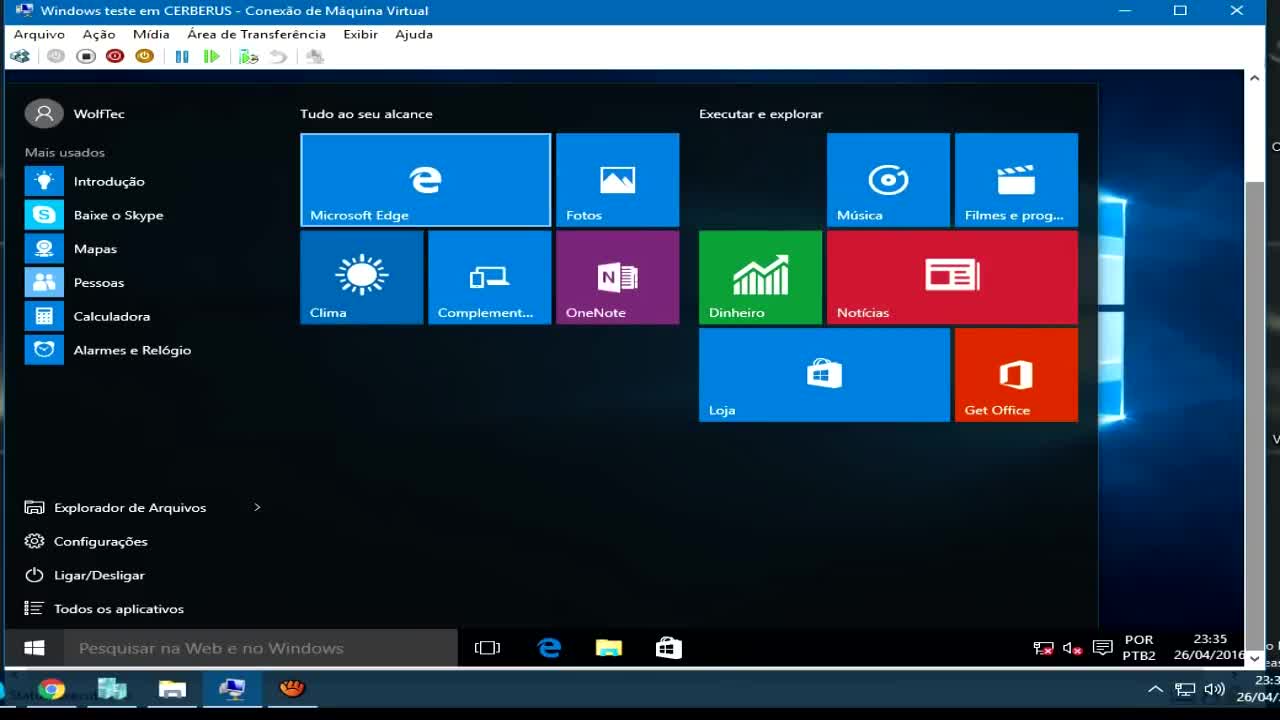This screenshot has width=1280, height=720.
Task: Open the Ação menu
Action: click(x=99, y=34)
